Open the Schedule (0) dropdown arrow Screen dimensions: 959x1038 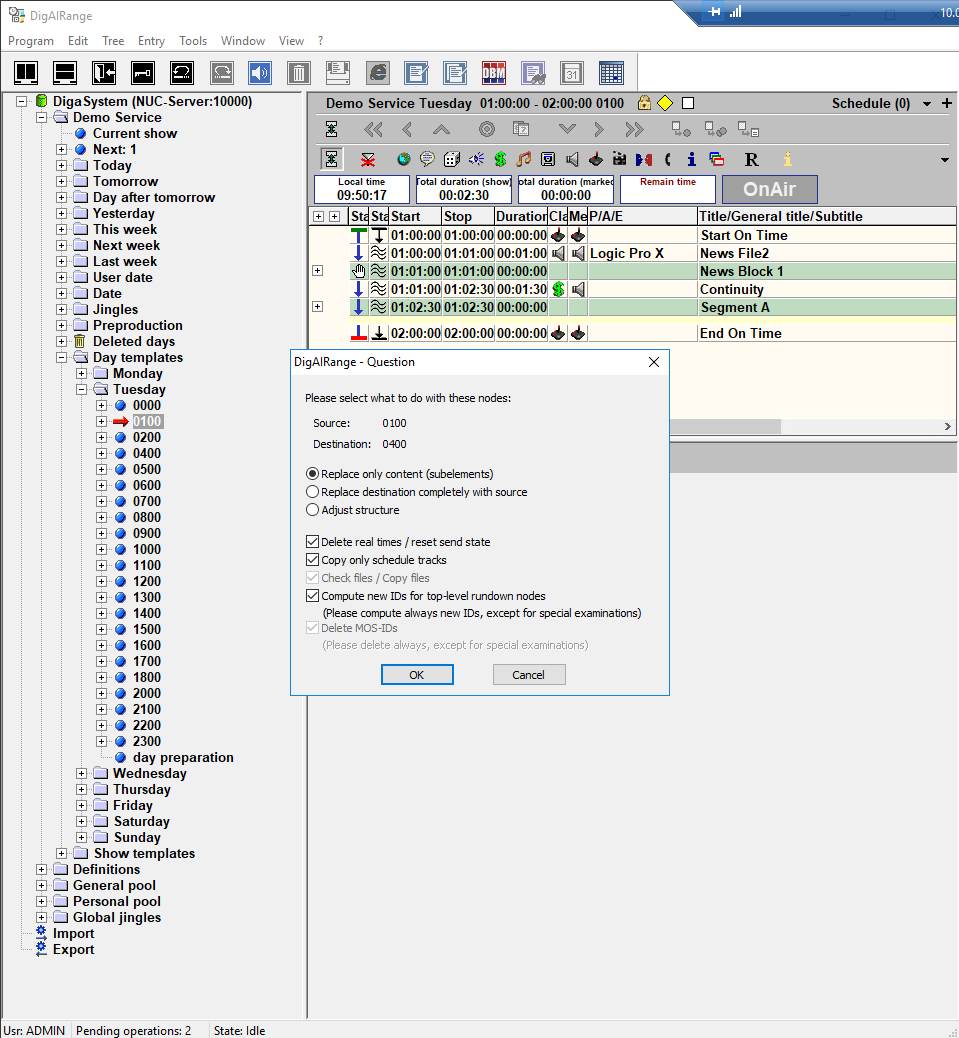pyautogui.click(x=927, y=104)
